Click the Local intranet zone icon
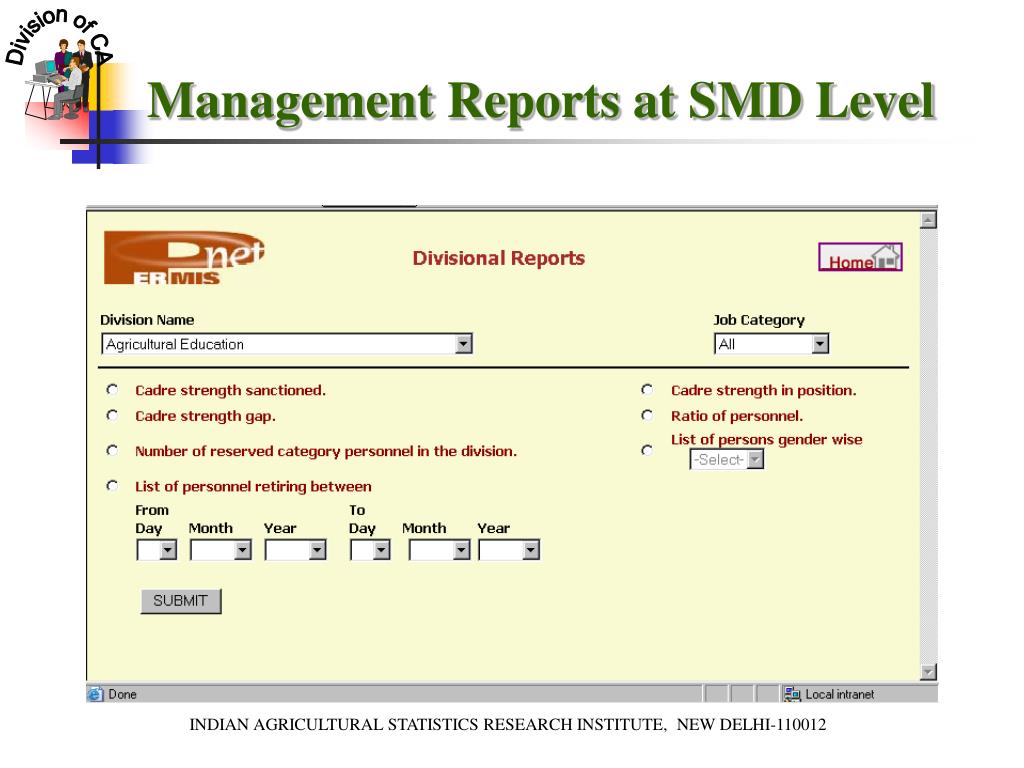This screenshot has width=1024, height=768. (792, 694)
